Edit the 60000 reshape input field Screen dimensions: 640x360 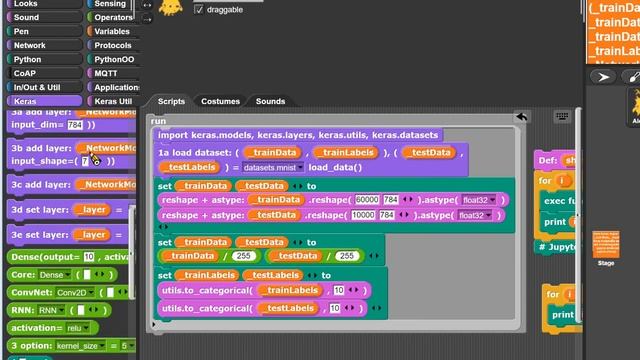367,200
